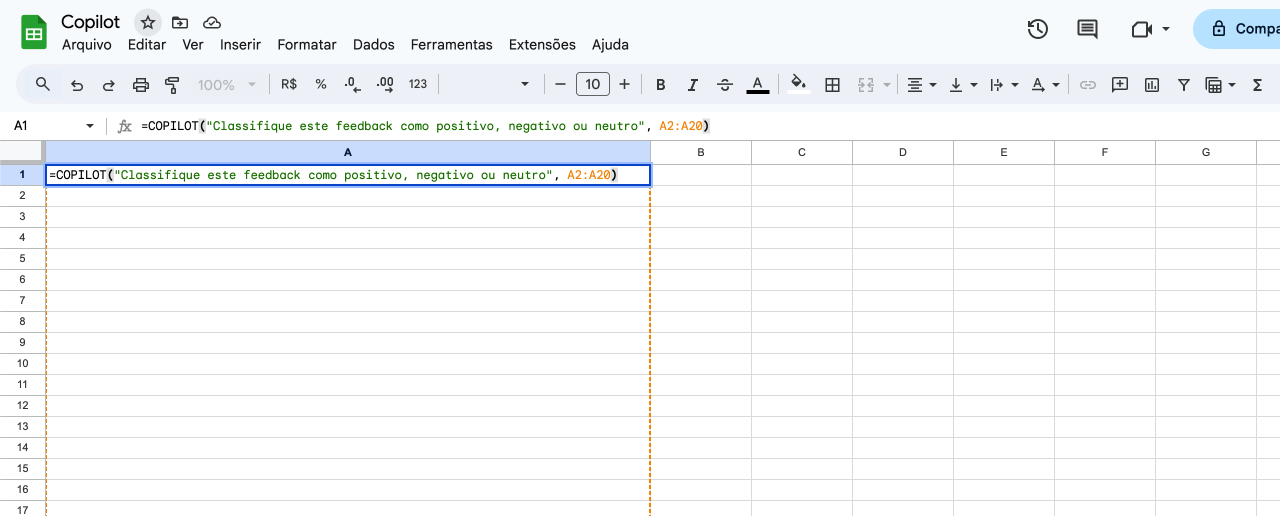Screen dimensions: 1280x516
Task: Select column D header
Action: (x=903, y=152)
